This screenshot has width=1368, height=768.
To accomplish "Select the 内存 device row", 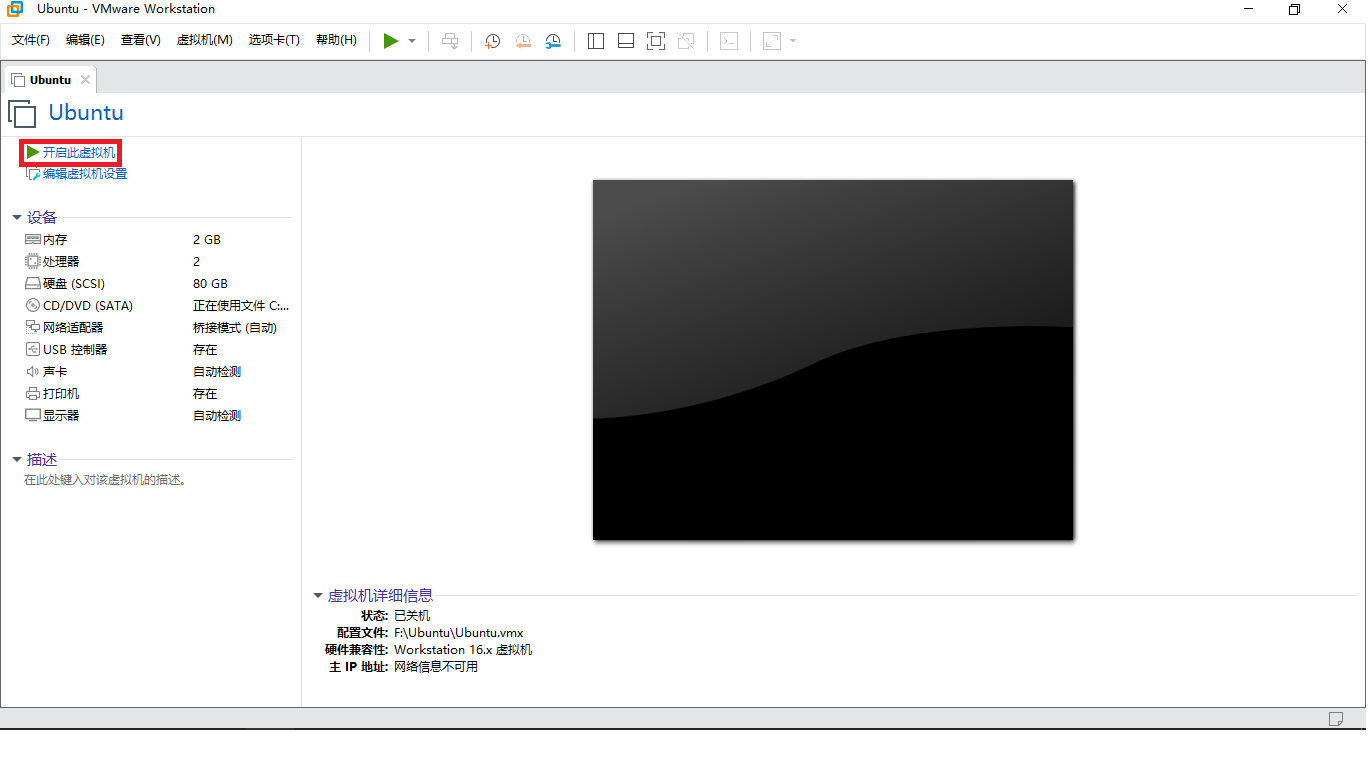I will tap(158, 240).
